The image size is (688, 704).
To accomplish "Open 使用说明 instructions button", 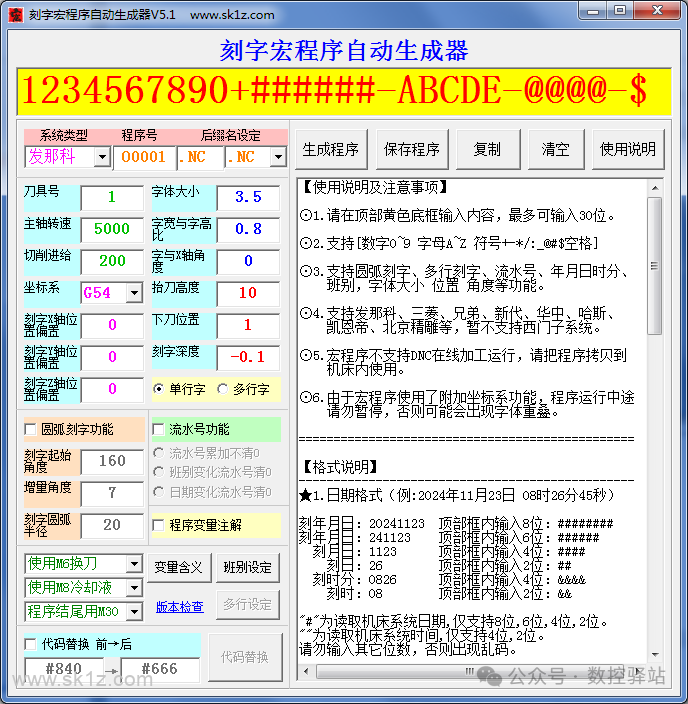I will (628, 150).
